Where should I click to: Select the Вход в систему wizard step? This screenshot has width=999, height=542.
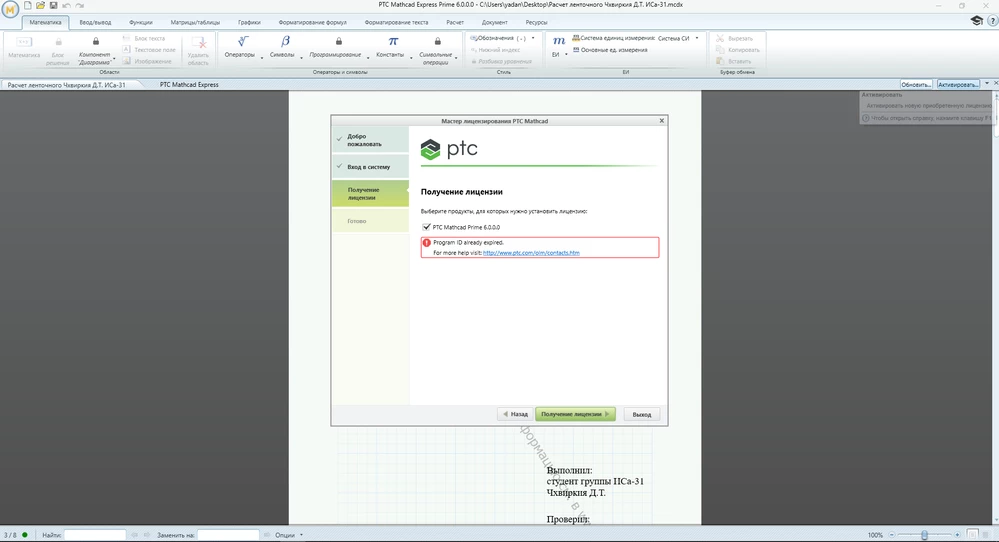point(370,167)
